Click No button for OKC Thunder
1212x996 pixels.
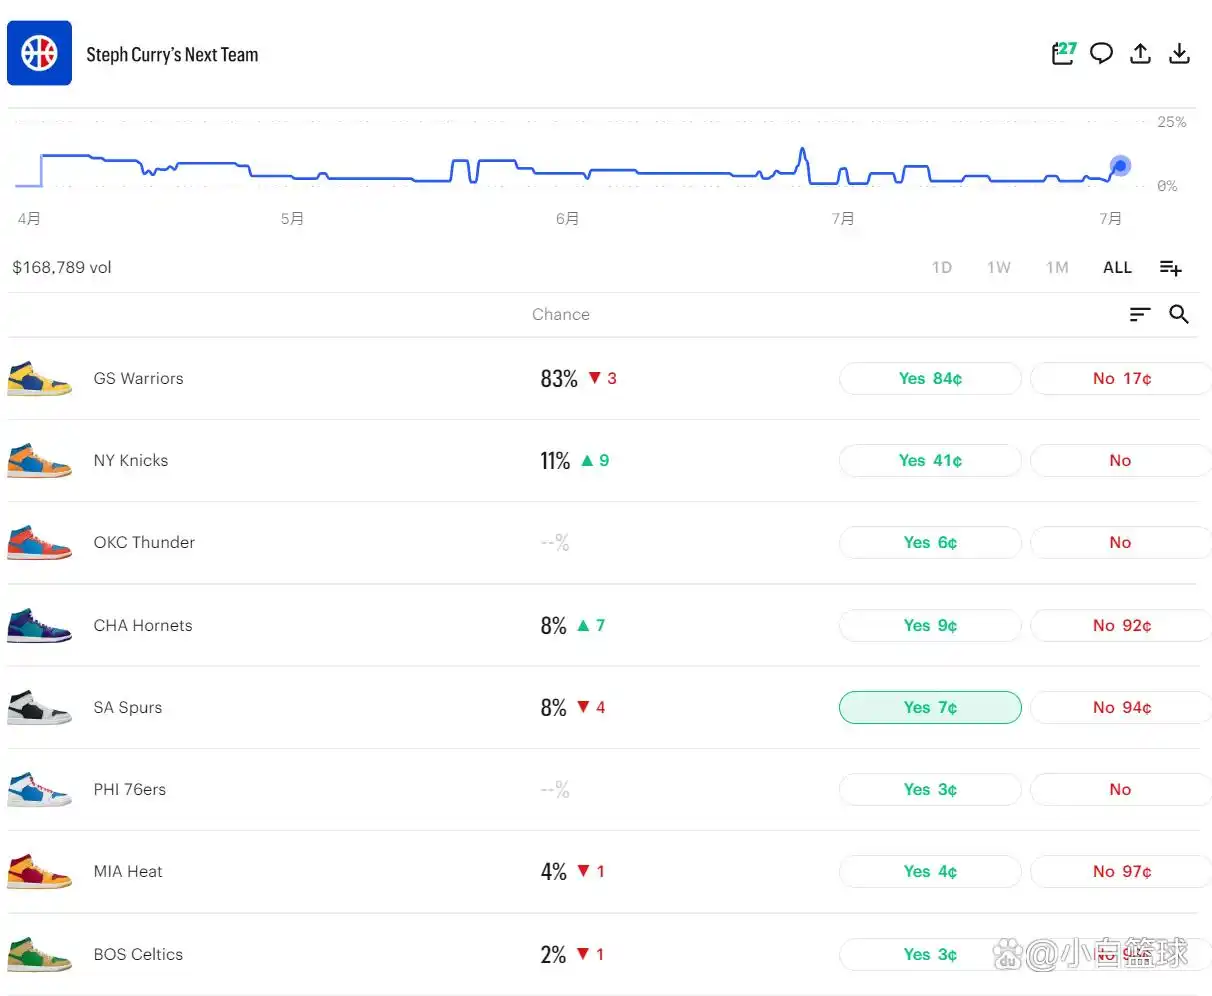click(x=1121, y=542)
